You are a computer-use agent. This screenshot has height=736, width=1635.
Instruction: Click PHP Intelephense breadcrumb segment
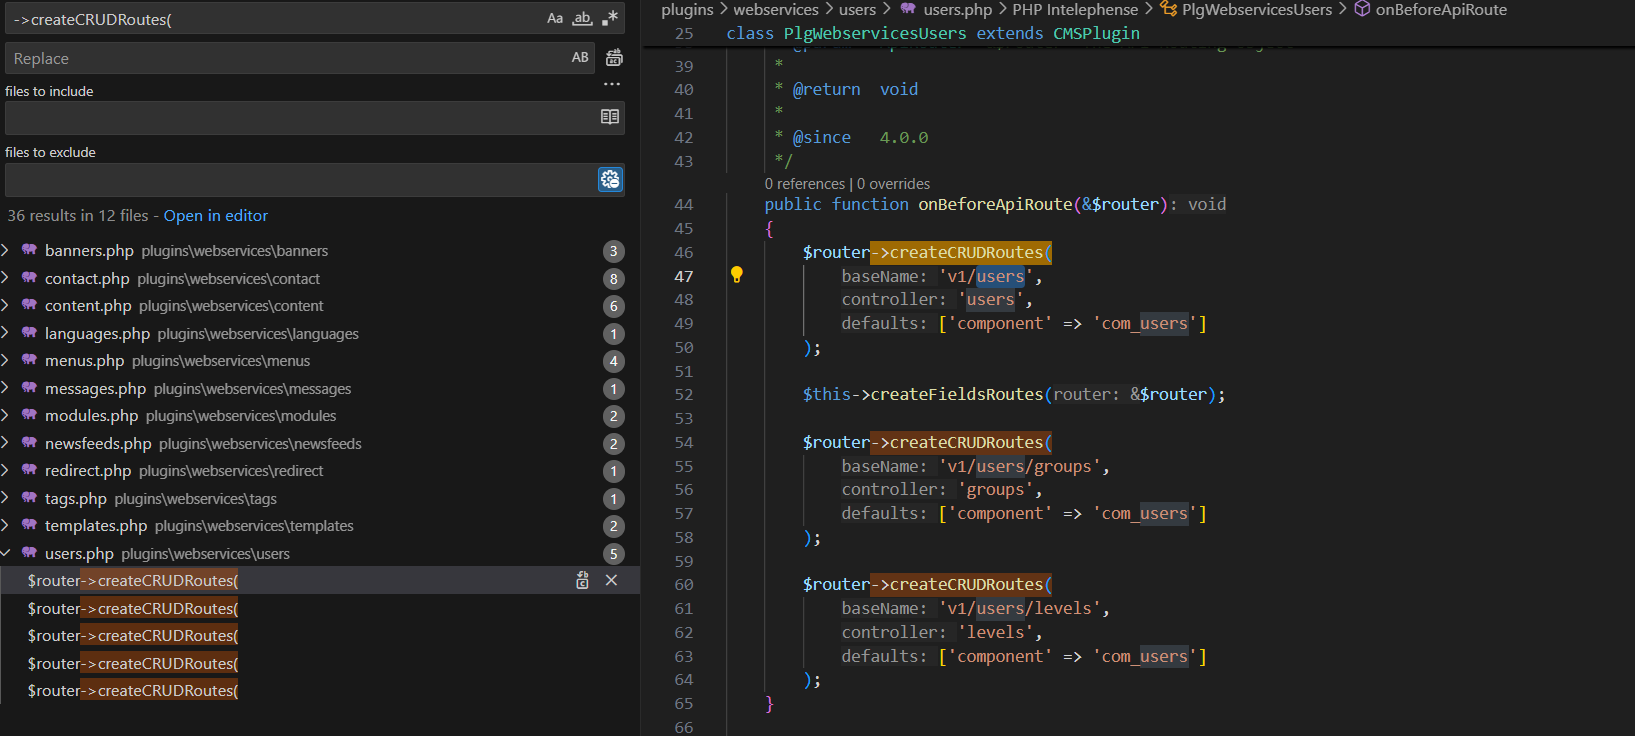pyautogui.click(x=1075, y=9)
